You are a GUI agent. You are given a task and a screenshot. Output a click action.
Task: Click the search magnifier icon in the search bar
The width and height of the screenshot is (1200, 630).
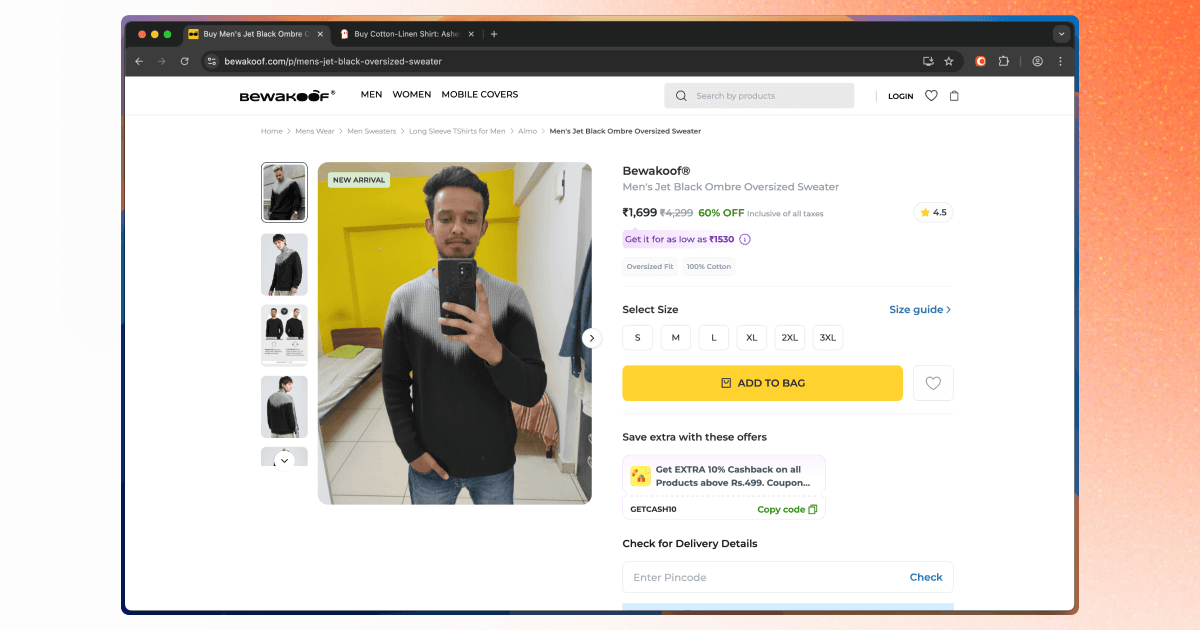pos(681,95)
